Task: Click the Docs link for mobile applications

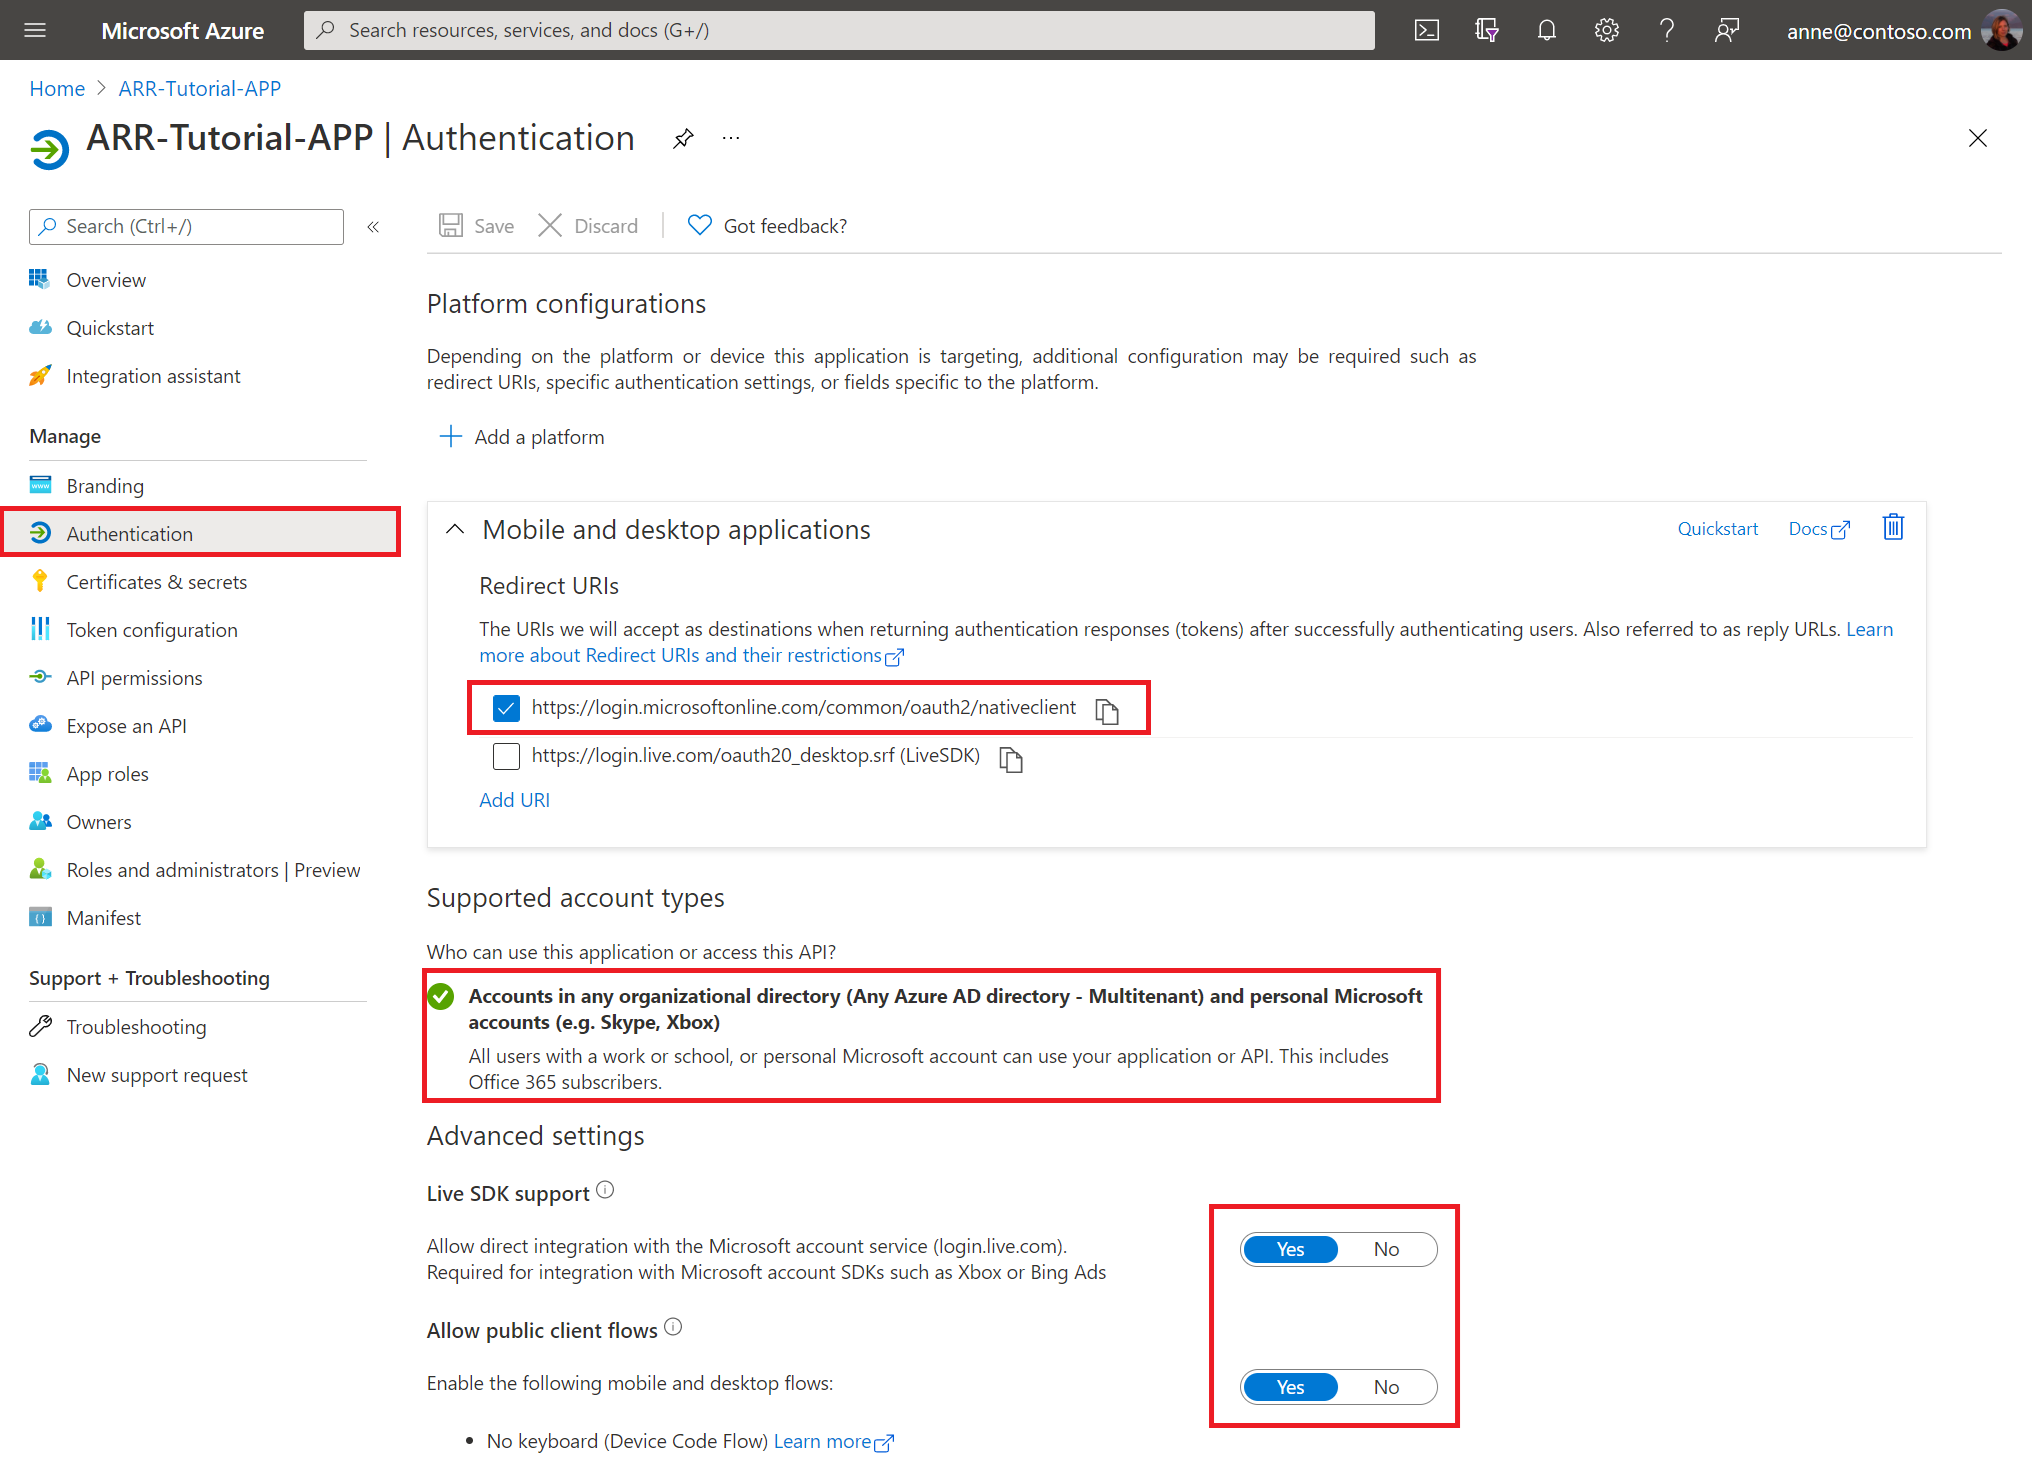Action: 1819,529
